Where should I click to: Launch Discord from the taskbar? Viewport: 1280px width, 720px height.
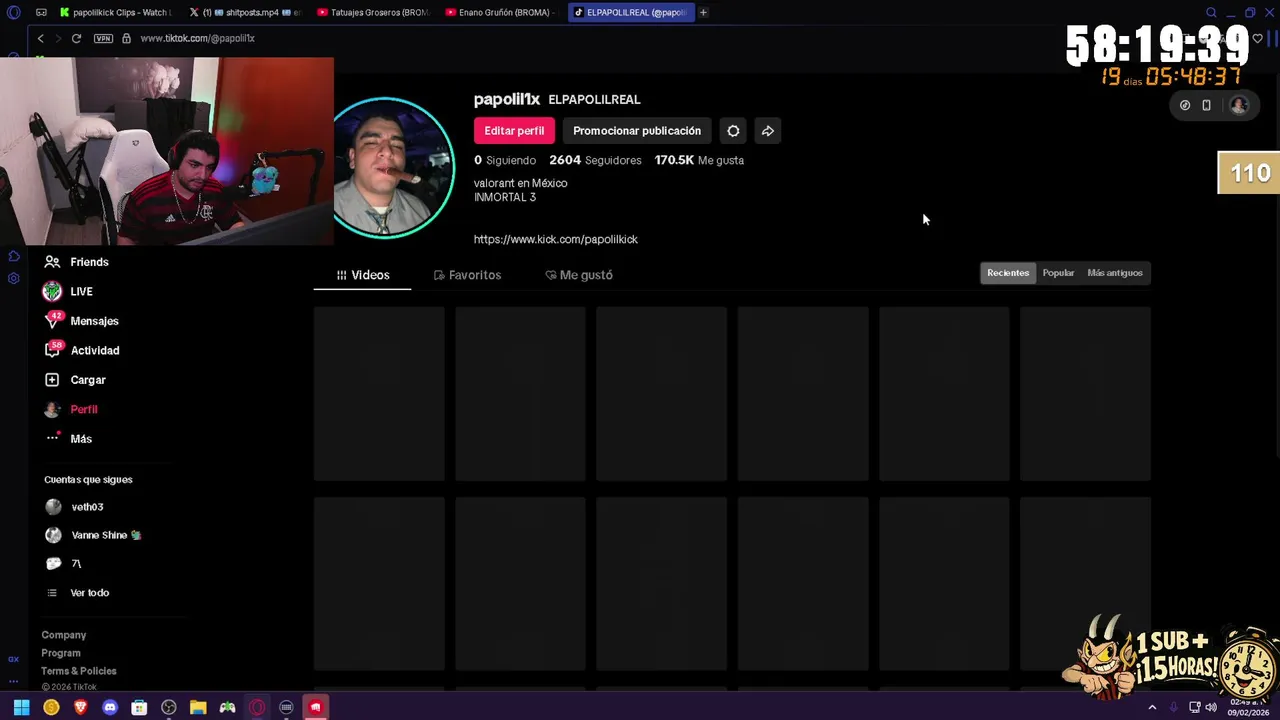tap(110, 707)
